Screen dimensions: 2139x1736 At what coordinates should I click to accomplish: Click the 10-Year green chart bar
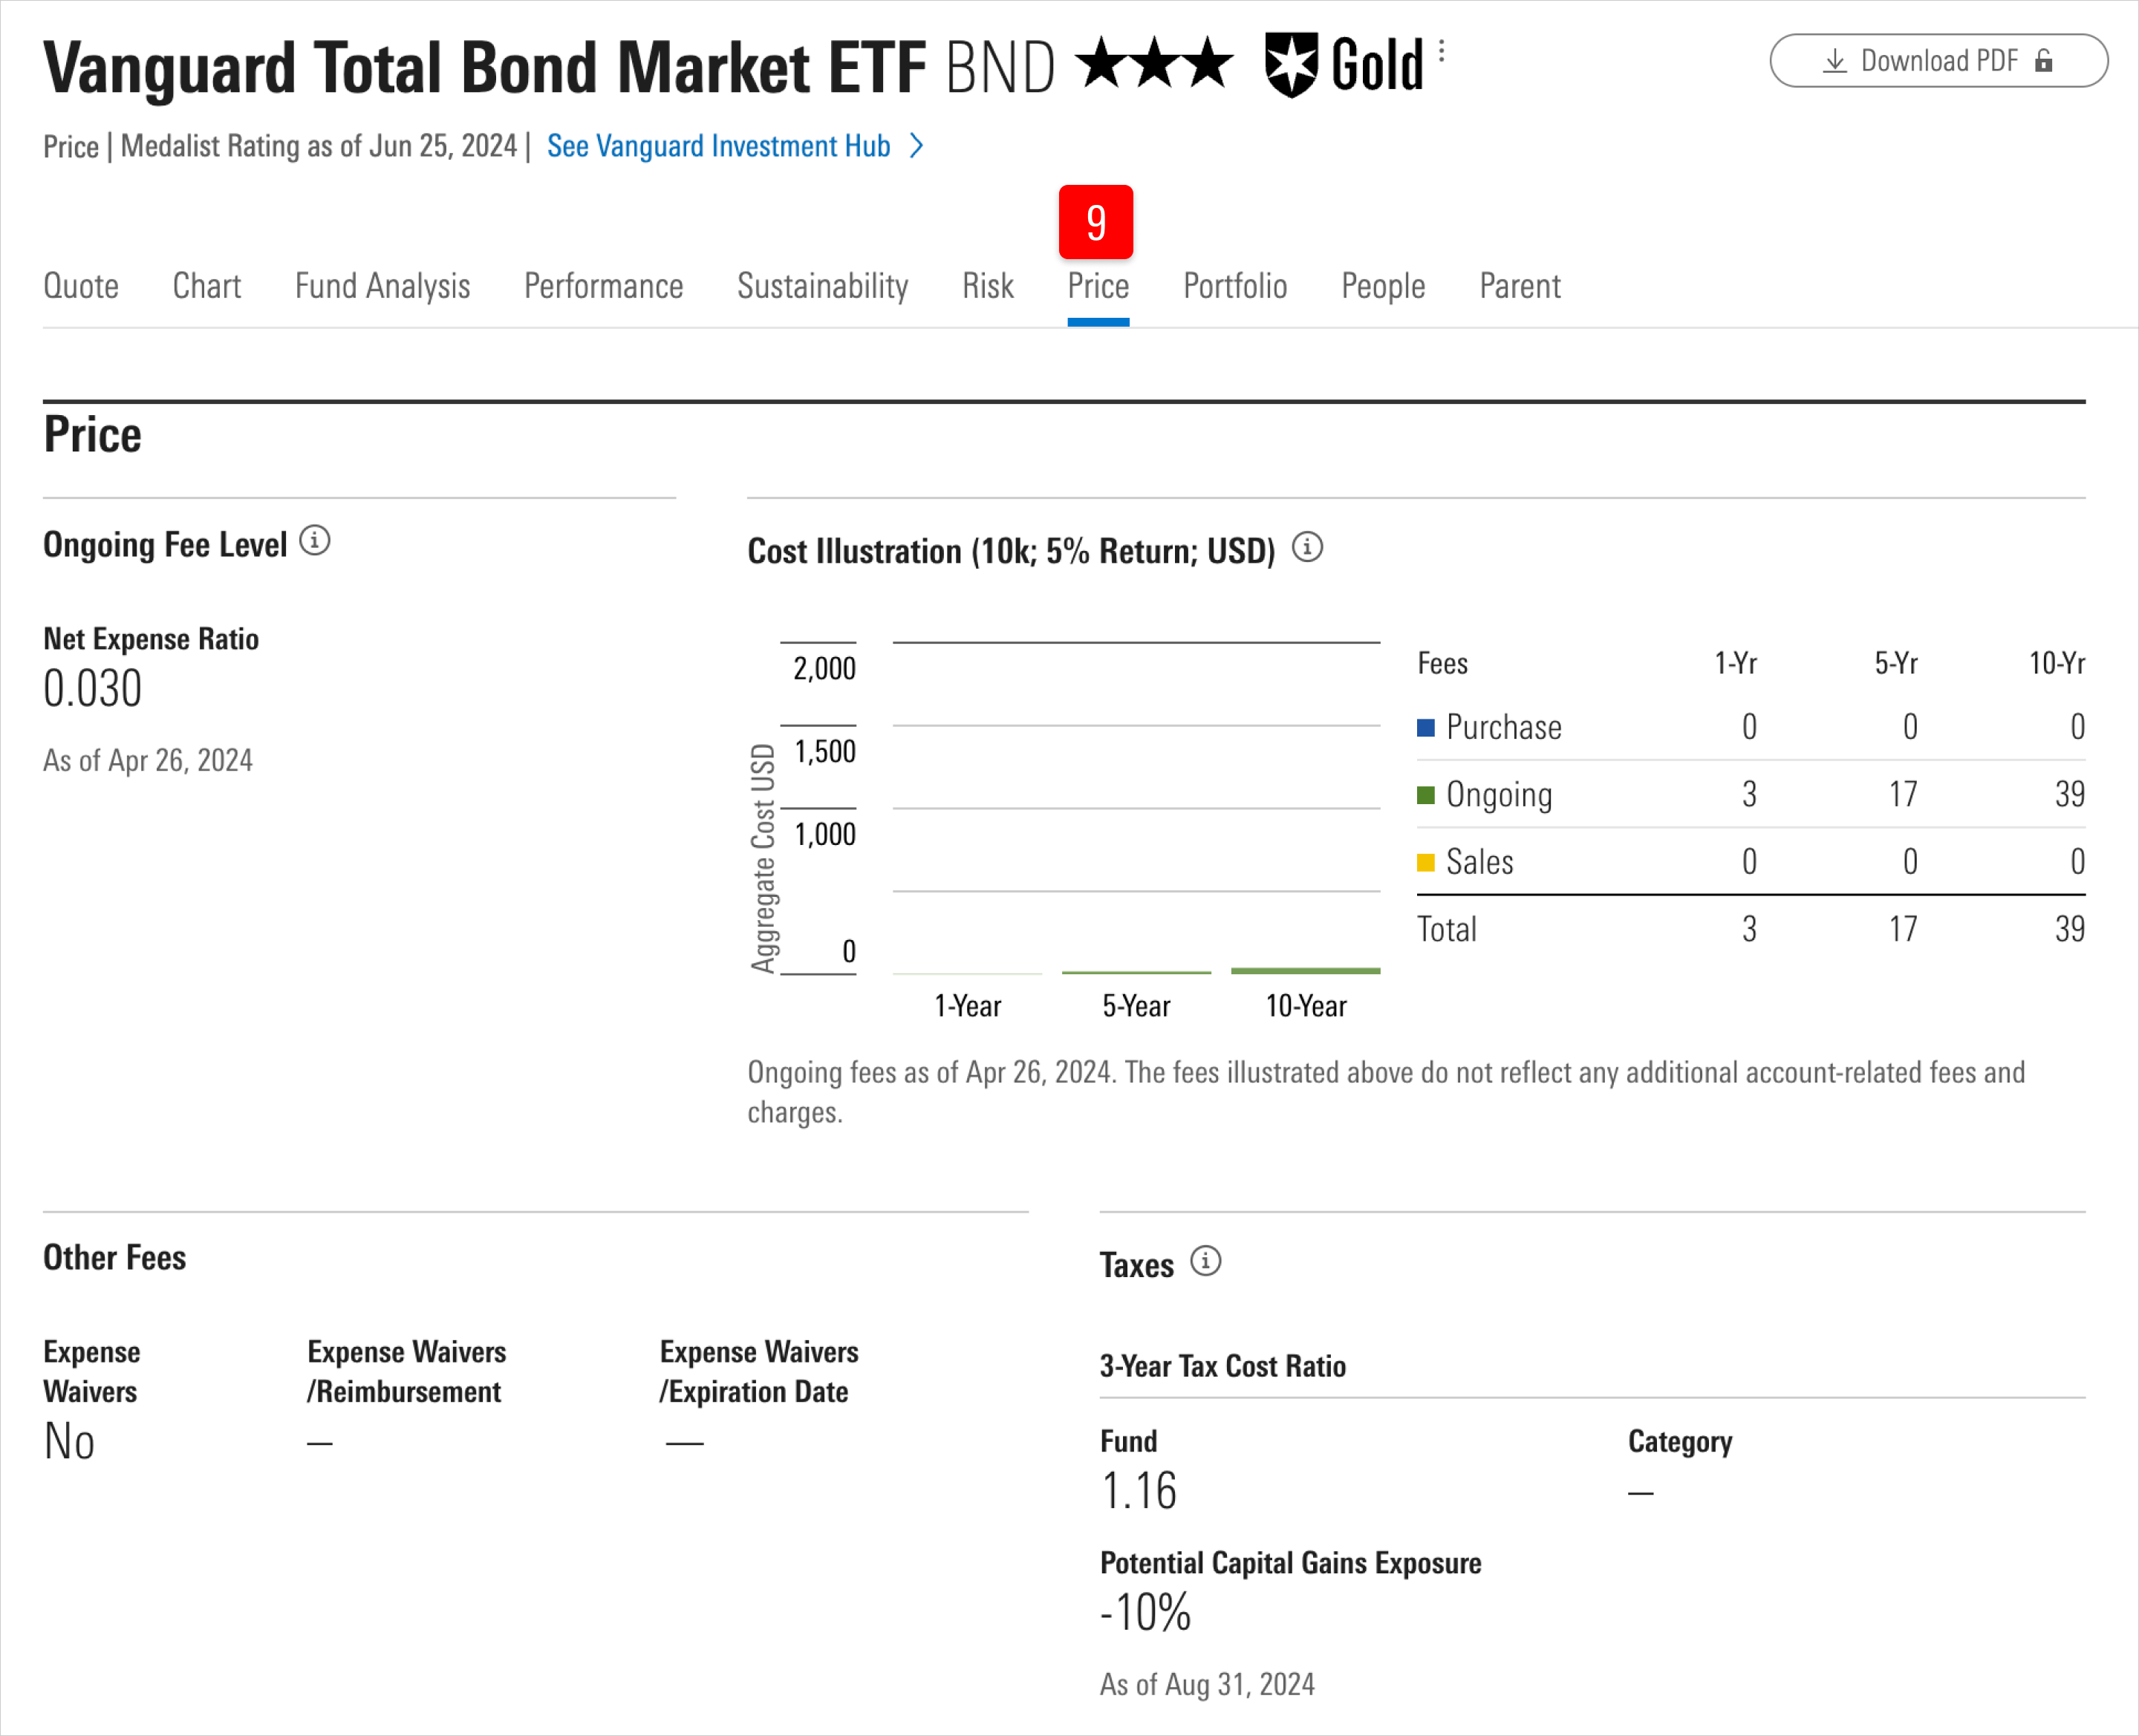click(x=1305, y=970)
